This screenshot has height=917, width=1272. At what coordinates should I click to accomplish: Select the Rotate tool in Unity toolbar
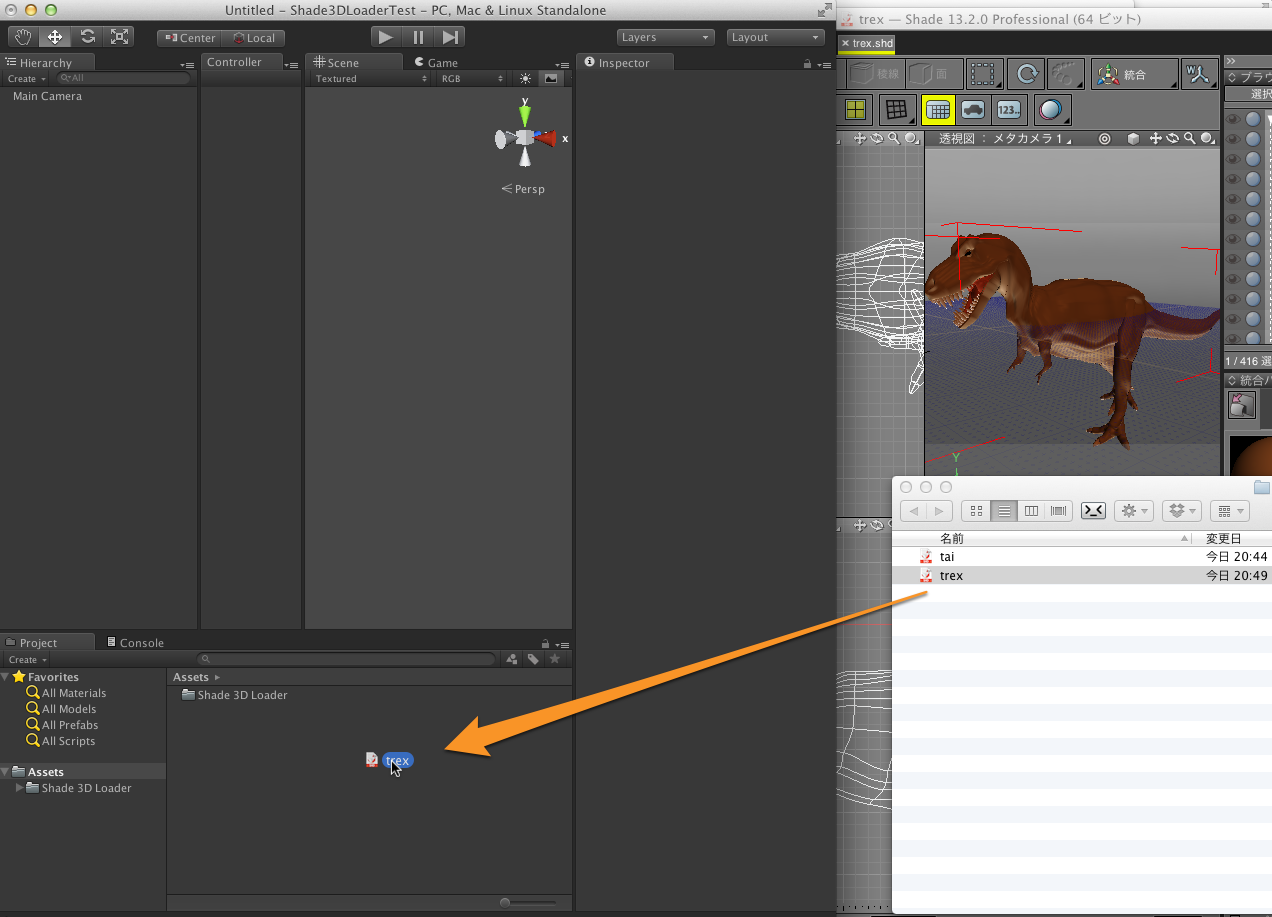(x=87, y=37)
